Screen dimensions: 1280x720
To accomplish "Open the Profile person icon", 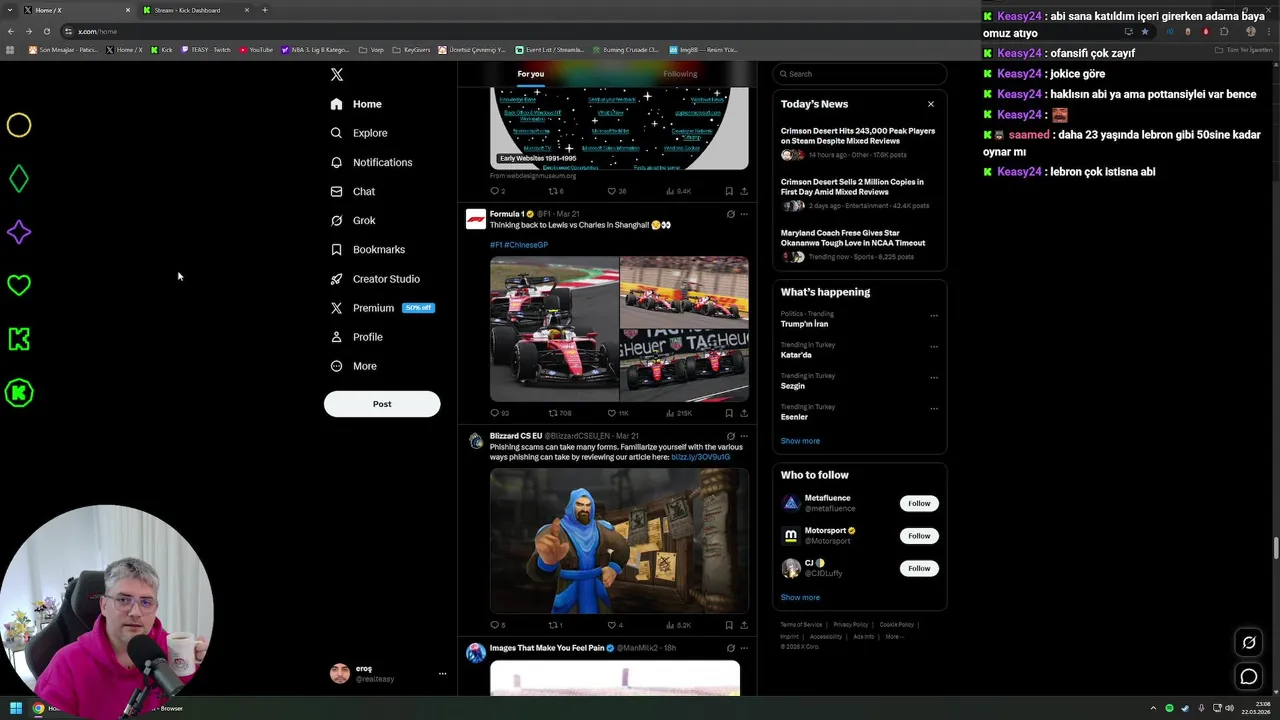I will (336, 337).
